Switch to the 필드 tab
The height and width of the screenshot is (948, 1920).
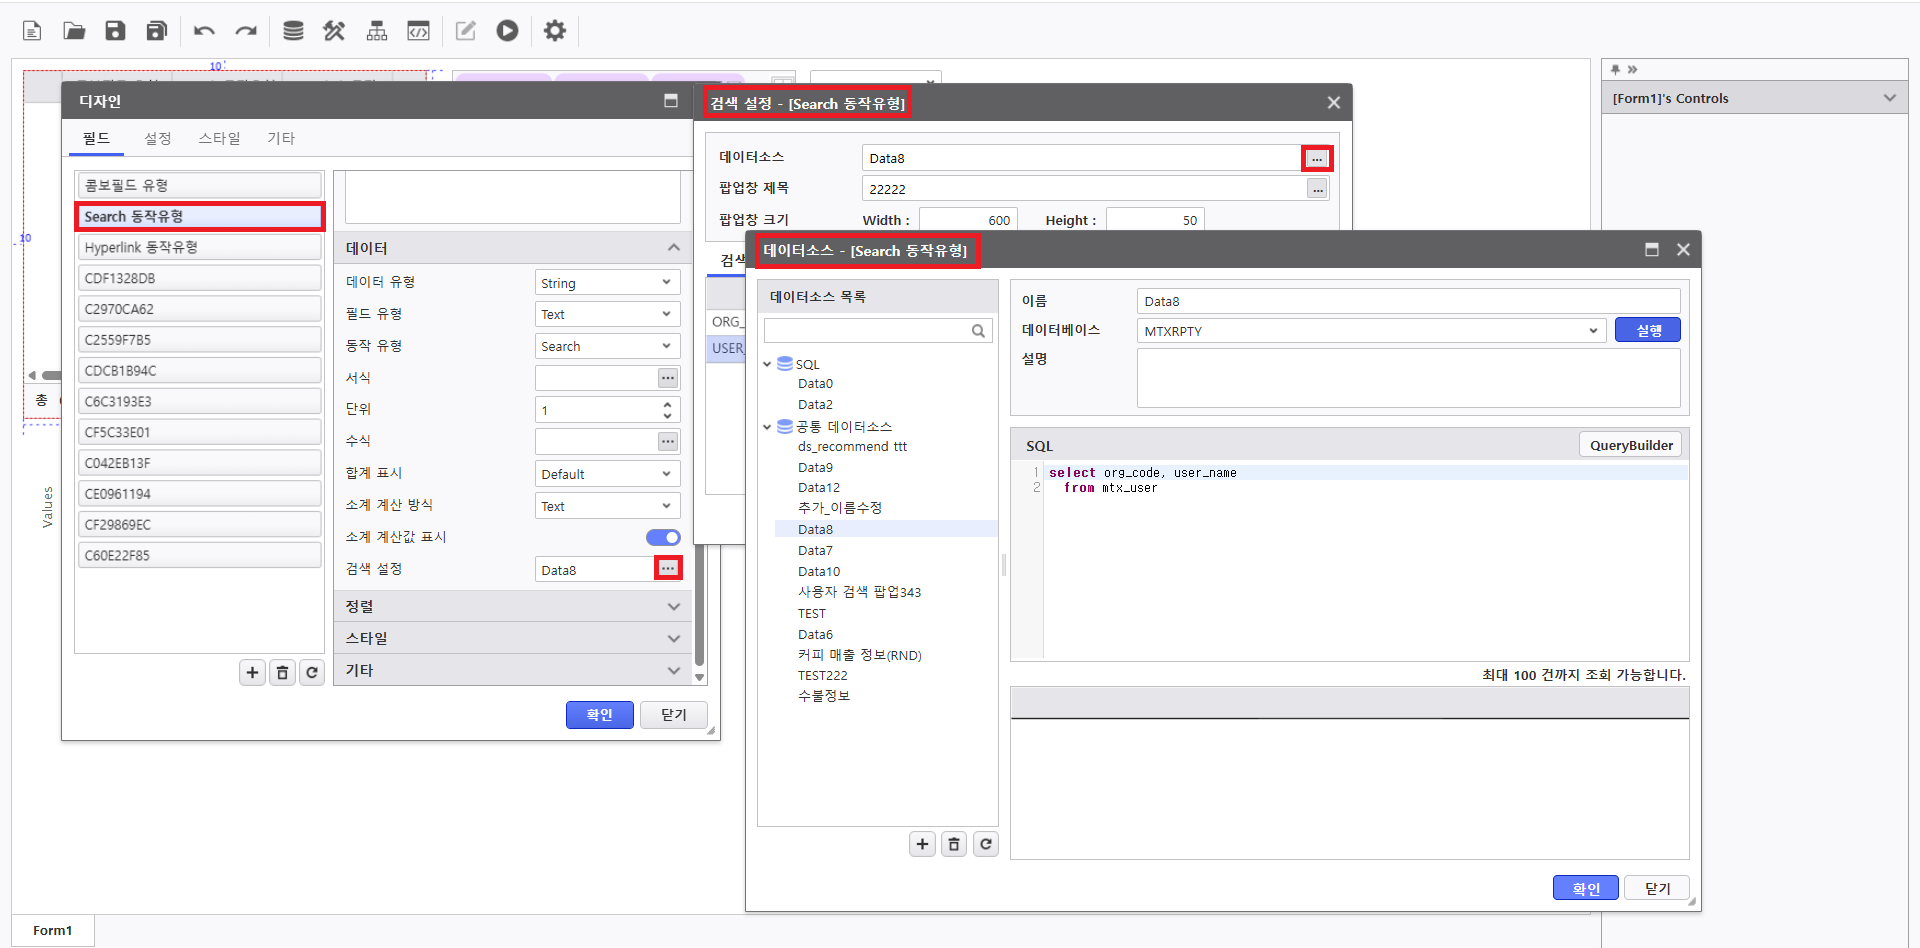tap(97, 138)
